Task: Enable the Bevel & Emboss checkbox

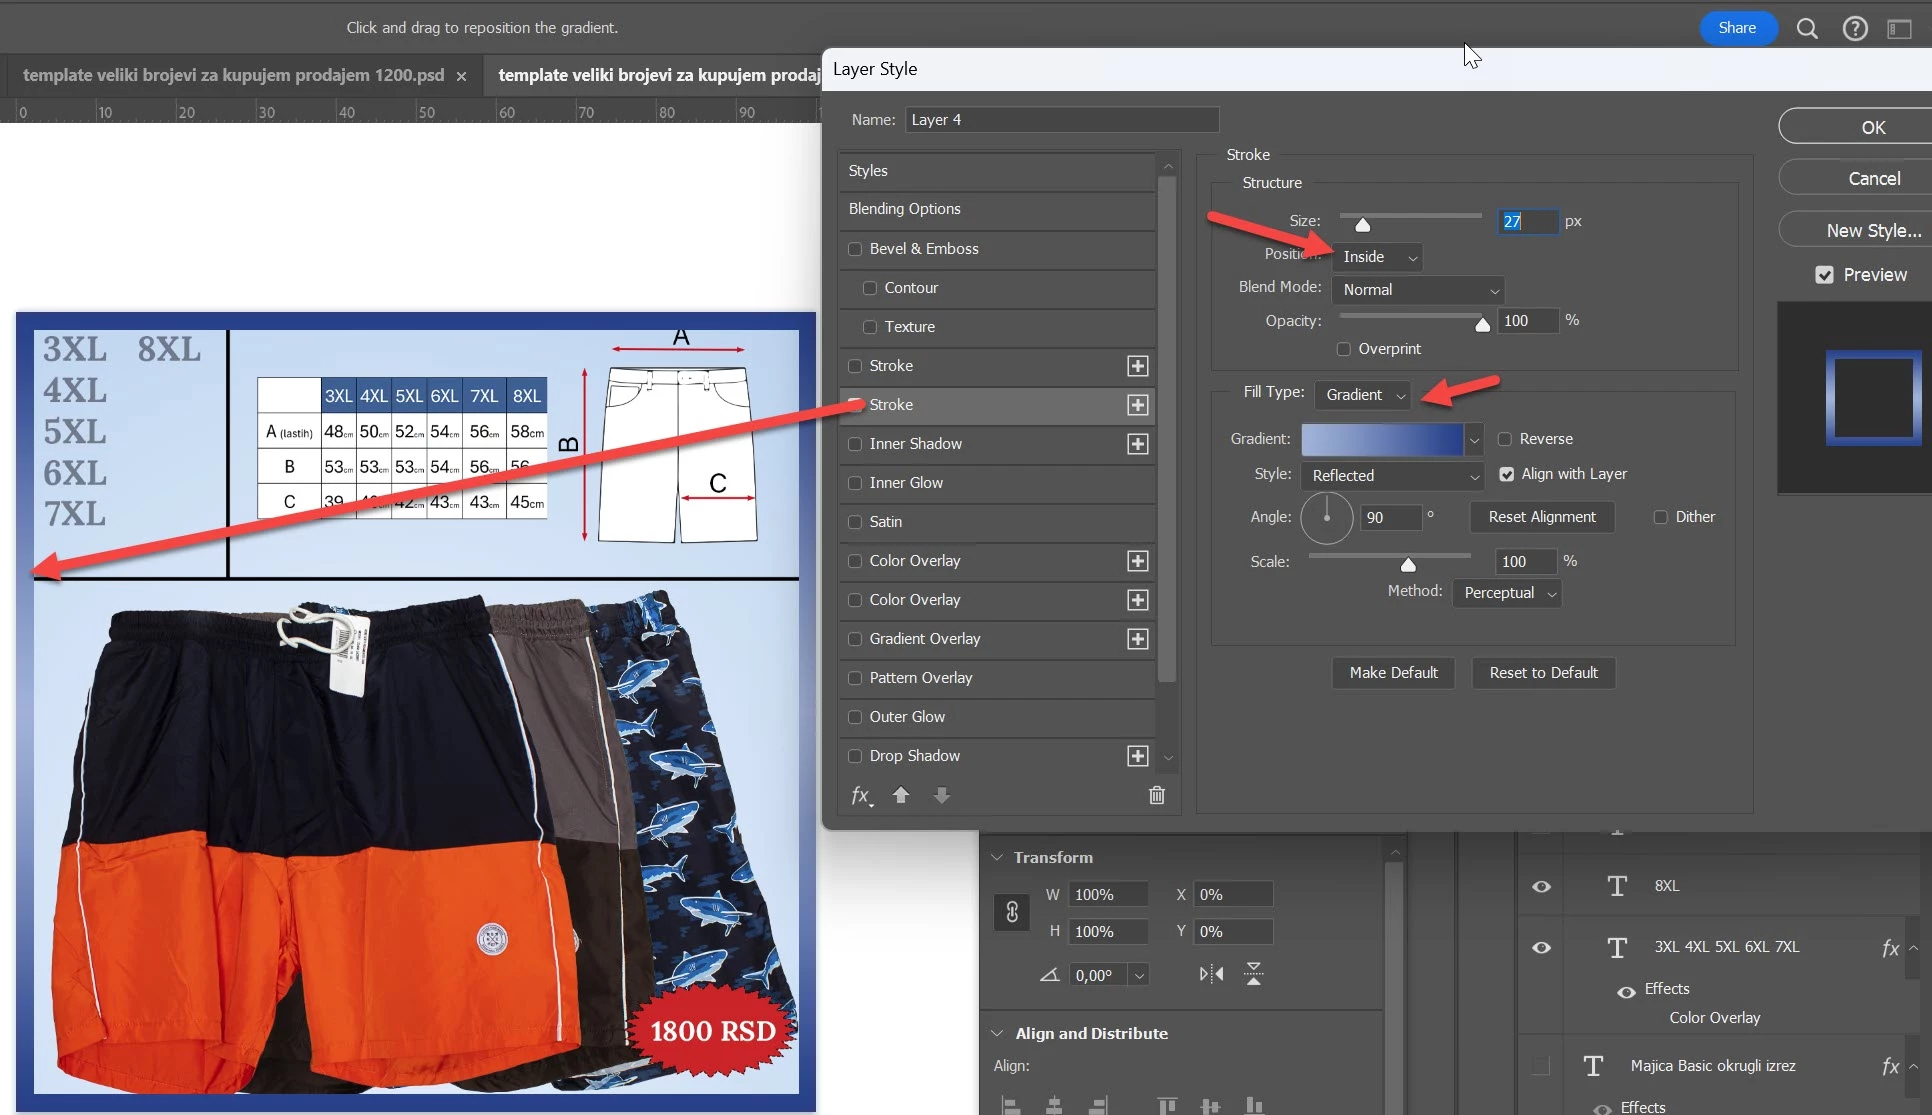Action: (x=855, y=249)
